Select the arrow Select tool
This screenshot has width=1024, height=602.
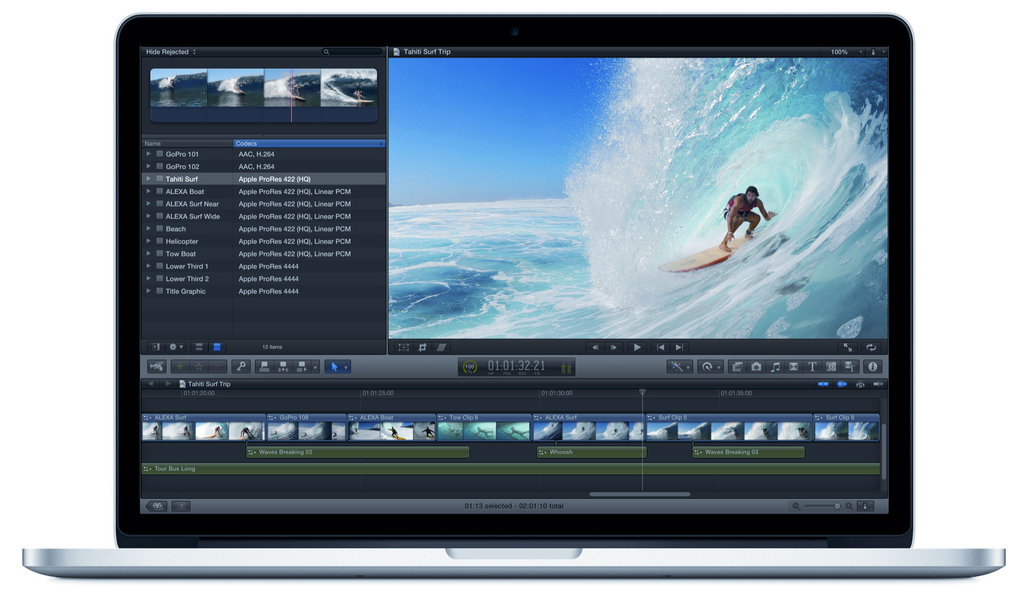(335, 366)
